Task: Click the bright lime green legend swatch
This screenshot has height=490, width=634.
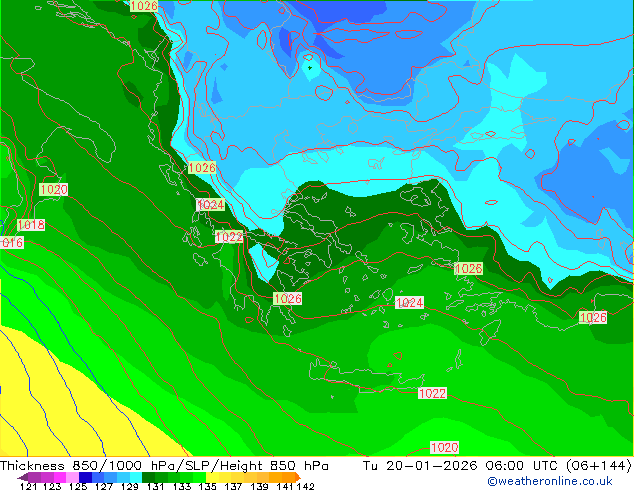Action: click(x=199, y=477)
